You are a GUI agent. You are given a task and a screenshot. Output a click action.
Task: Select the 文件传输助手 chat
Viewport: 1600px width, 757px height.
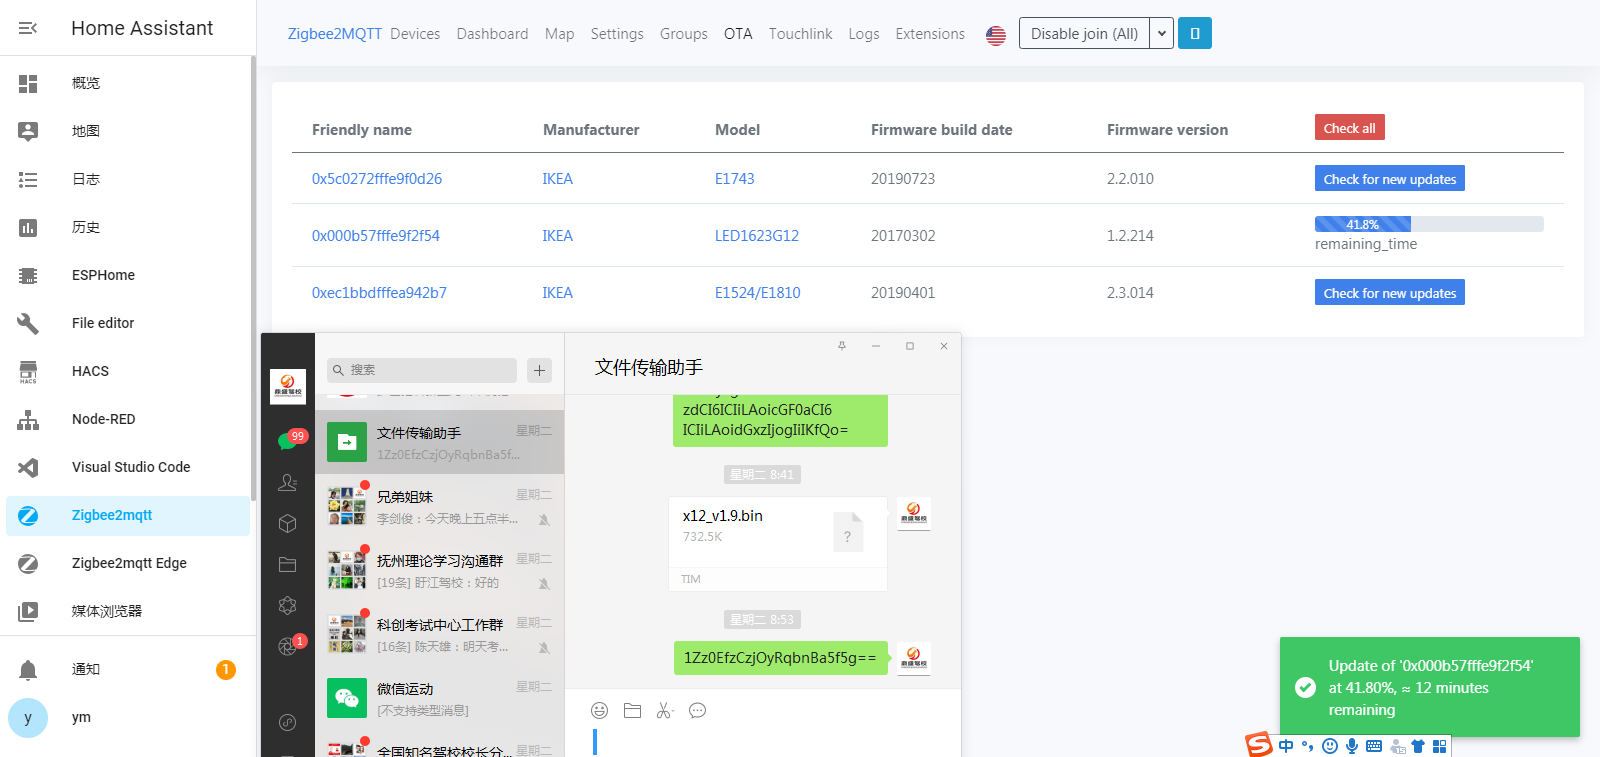tap(439, 442)
